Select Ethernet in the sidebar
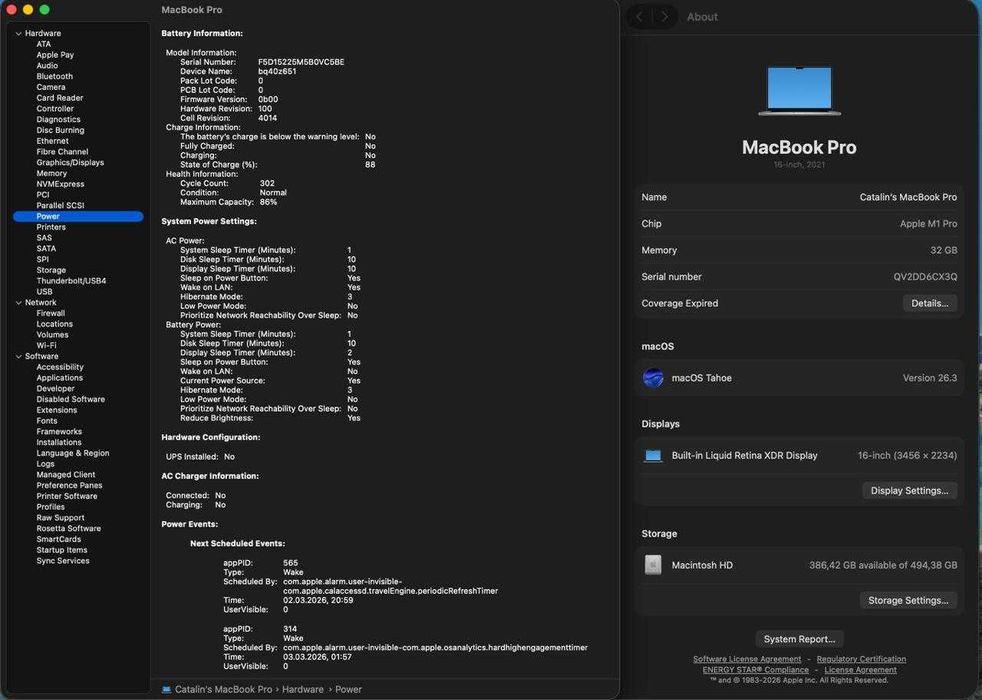The height and width of the screenshot is (700, 982). tap(53, 141)
